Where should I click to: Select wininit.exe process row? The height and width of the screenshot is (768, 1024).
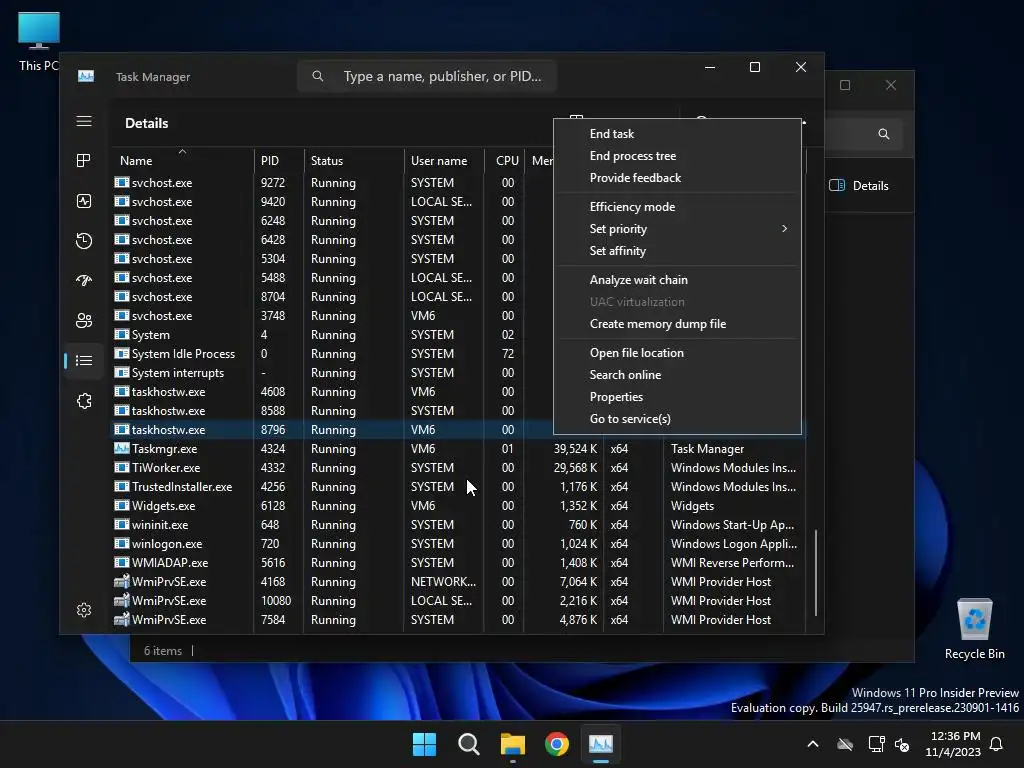point(459,524)
